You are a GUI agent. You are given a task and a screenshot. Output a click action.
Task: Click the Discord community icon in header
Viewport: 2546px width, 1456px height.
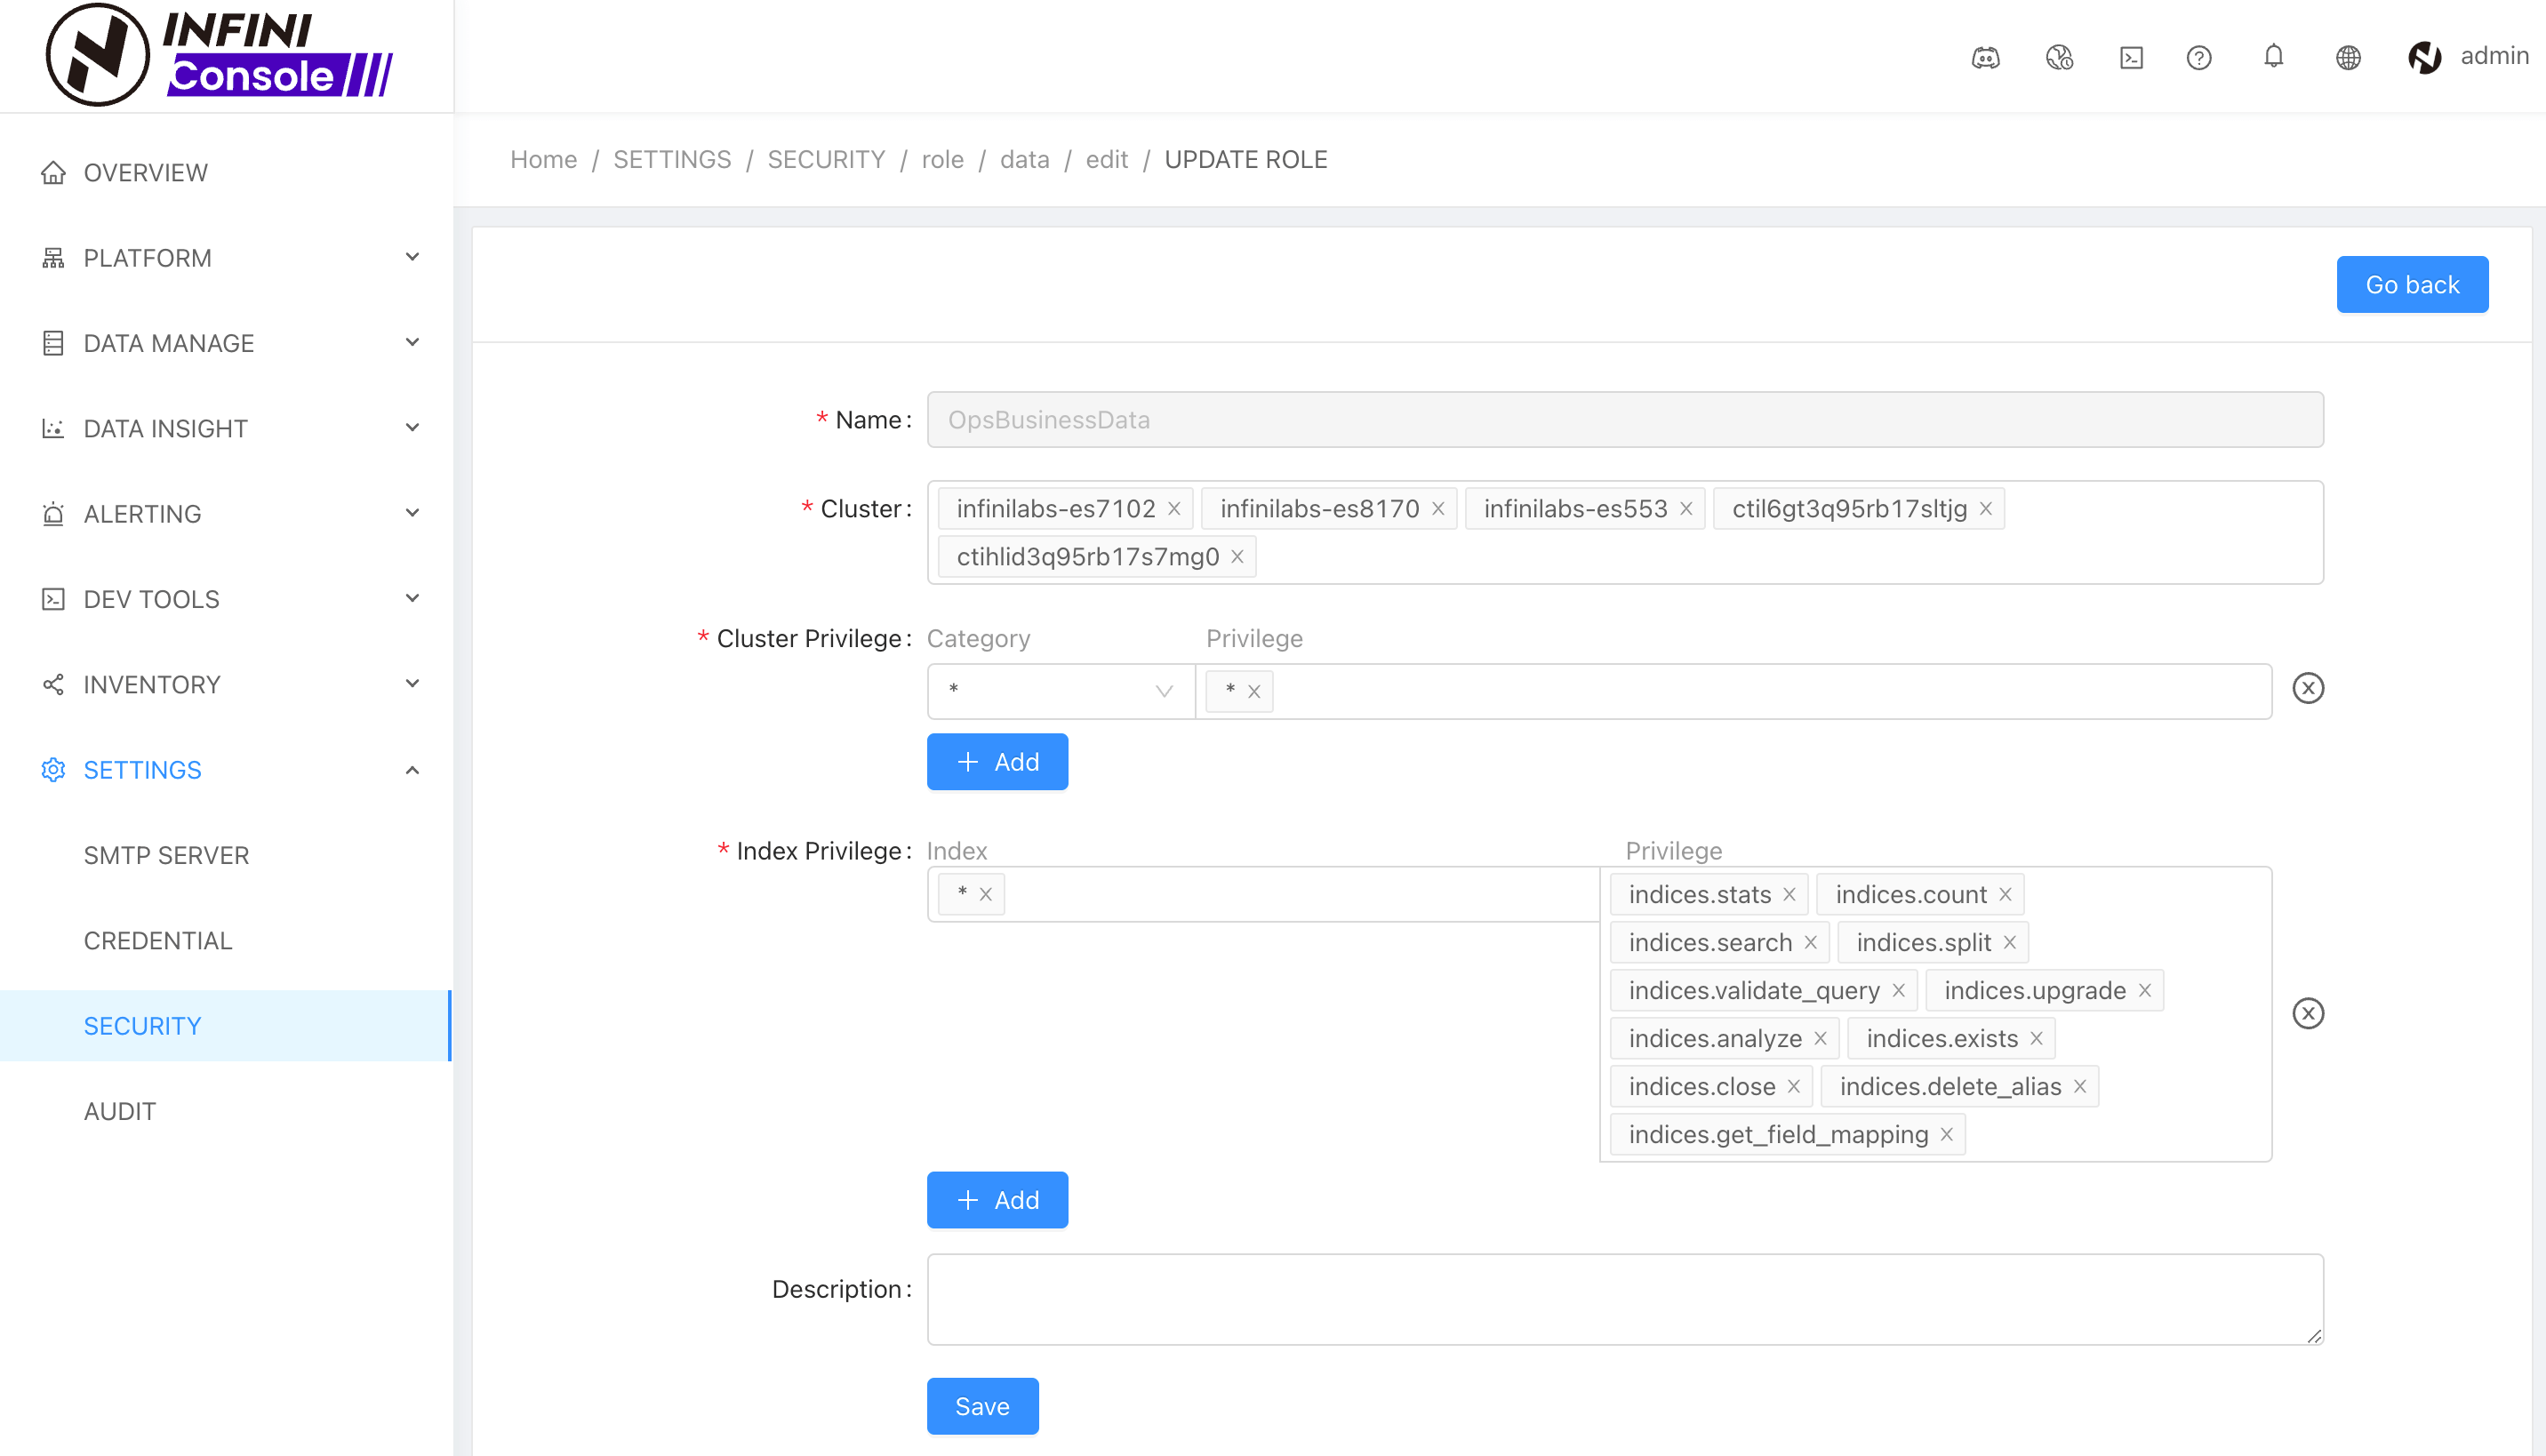(x=1985, y=57)
